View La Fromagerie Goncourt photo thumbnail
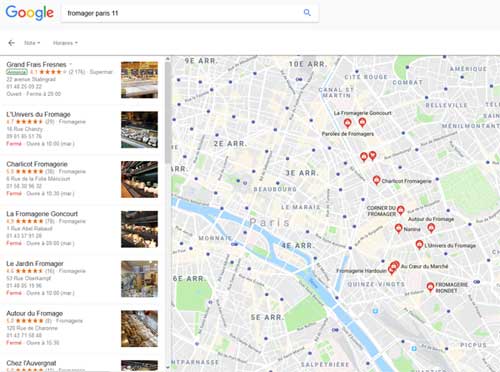The height and width of the screenshot is (372, 500). coord(139,229)
